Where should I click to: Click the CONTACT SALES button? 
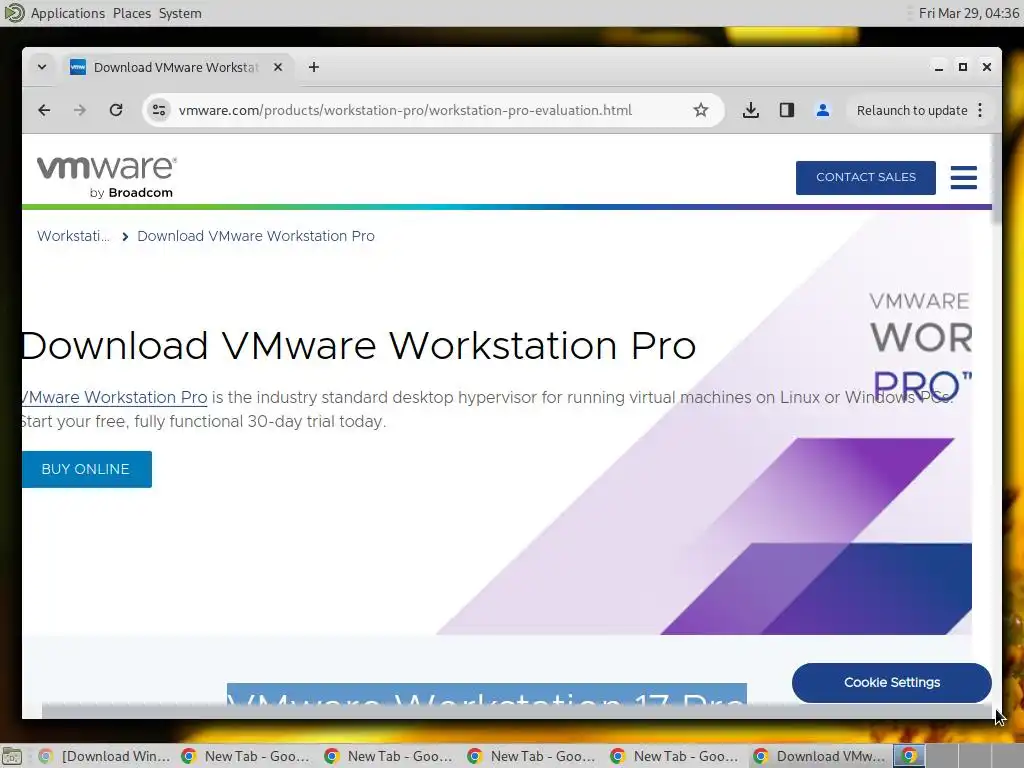865,177
